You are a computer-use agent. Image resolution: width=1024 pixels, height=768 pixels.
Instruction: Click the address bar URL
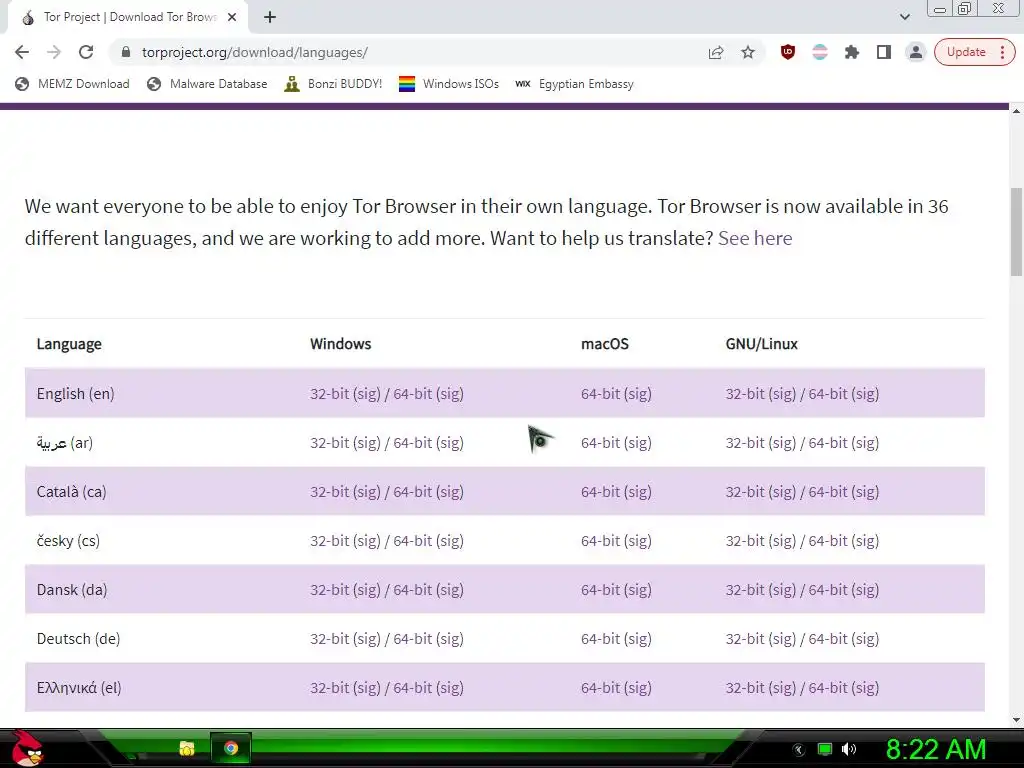(x=255, y=52)
